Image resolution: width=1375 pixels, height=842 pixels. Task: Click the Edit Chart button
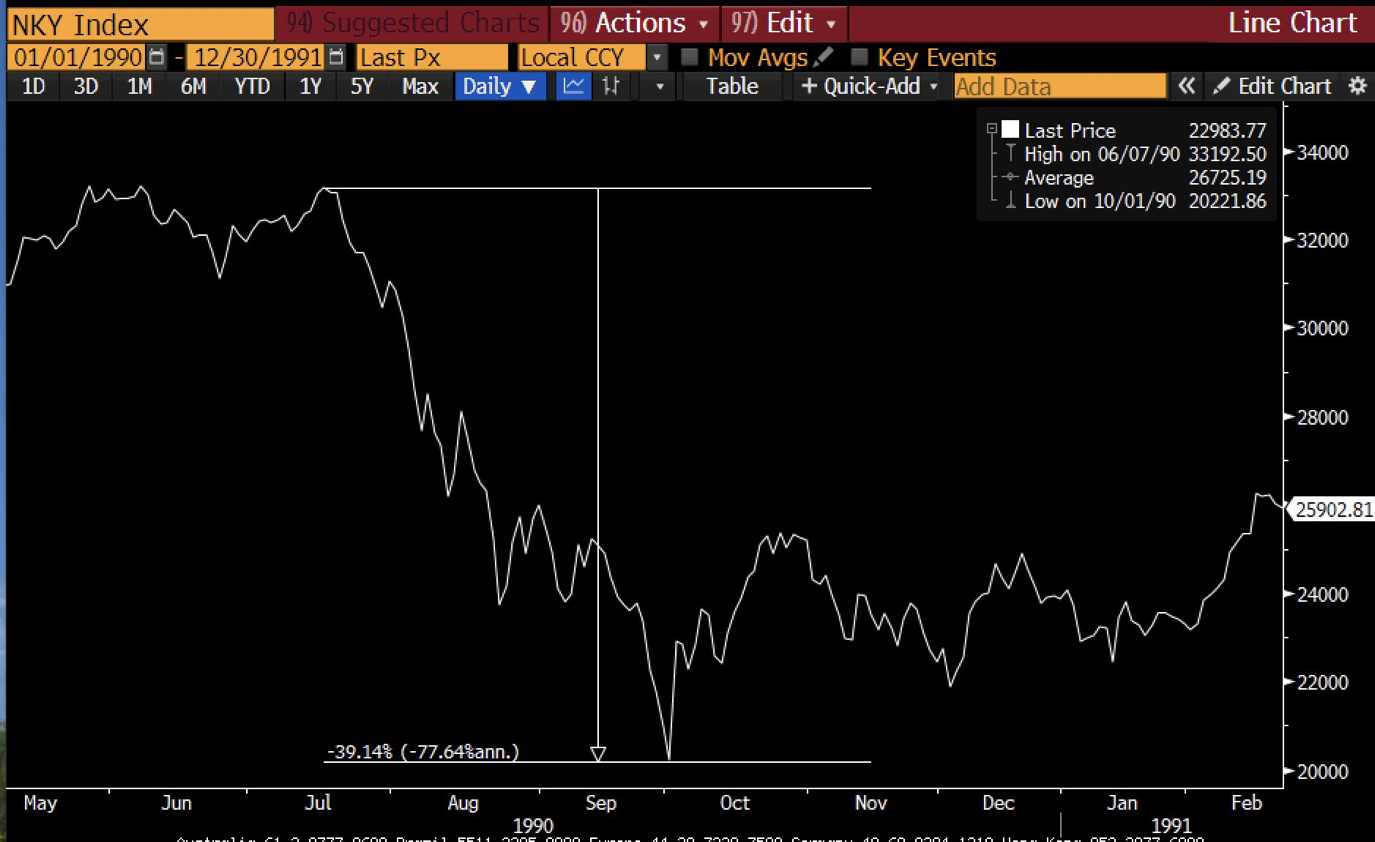click(1274, 86)
